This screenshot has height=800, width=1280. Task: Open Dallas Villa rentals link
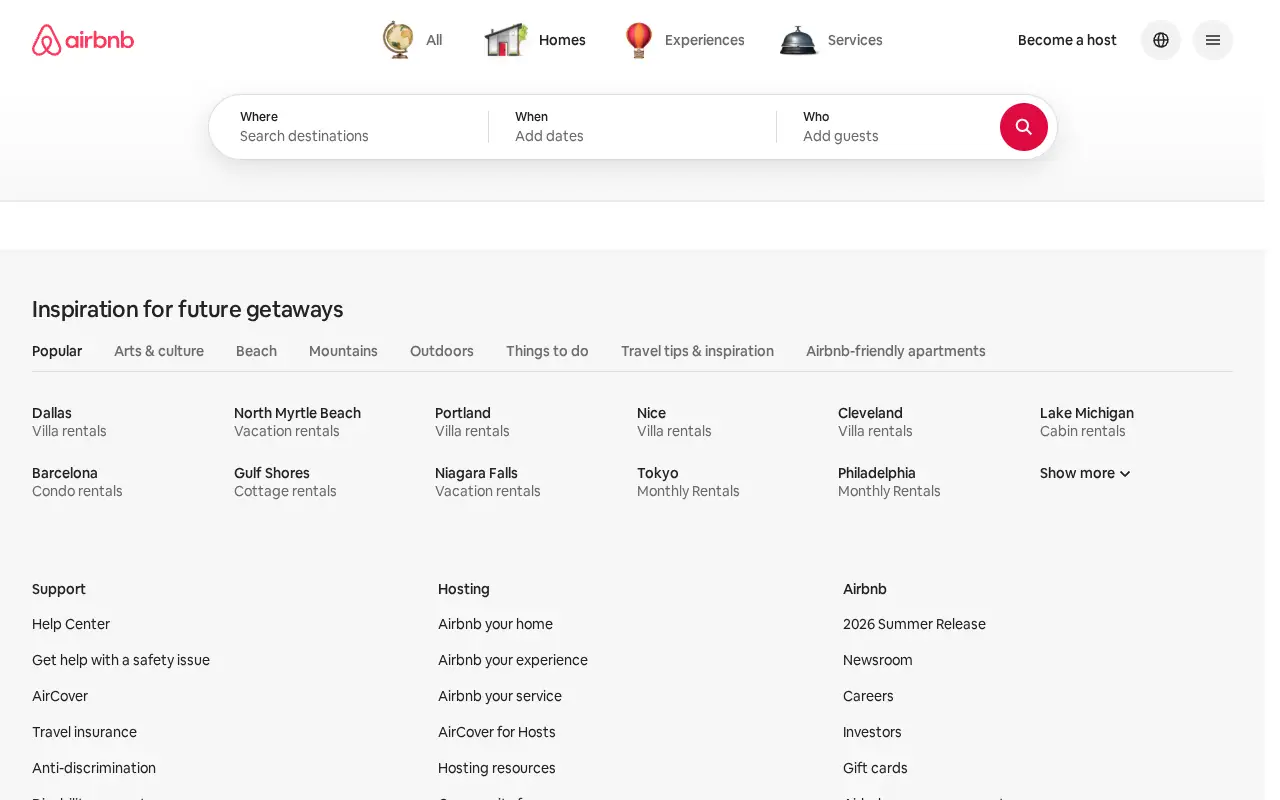[69, 422]
